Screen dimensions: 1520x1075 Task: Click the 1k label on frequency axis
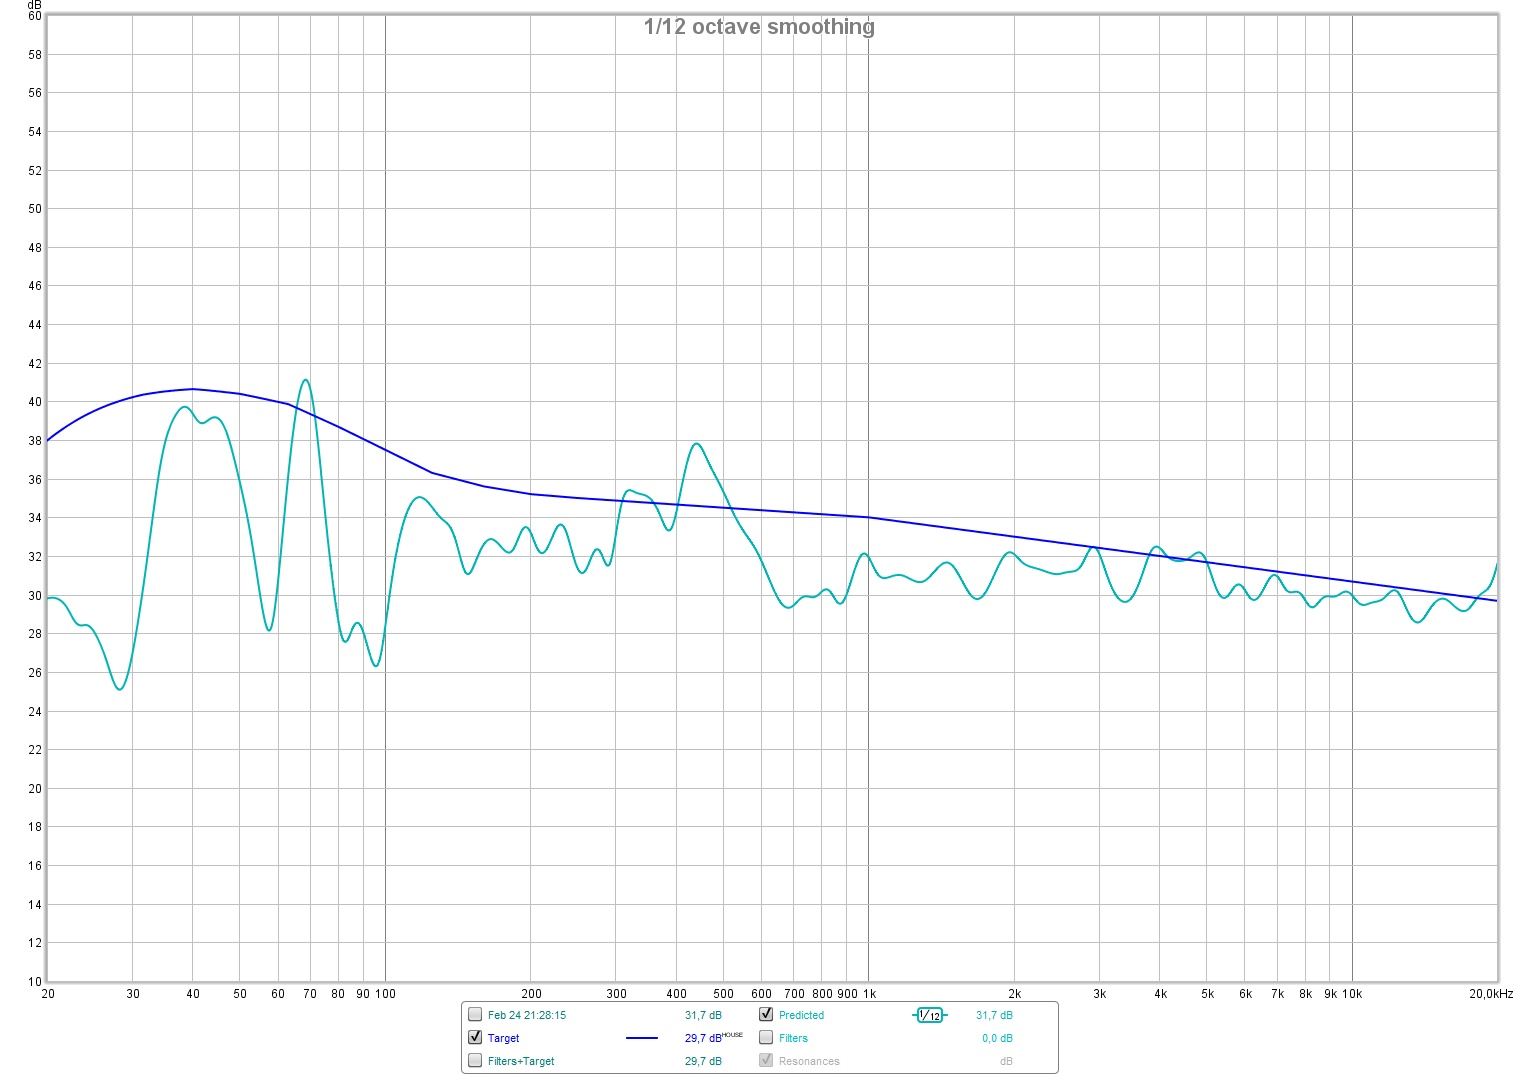coord(869,994)
